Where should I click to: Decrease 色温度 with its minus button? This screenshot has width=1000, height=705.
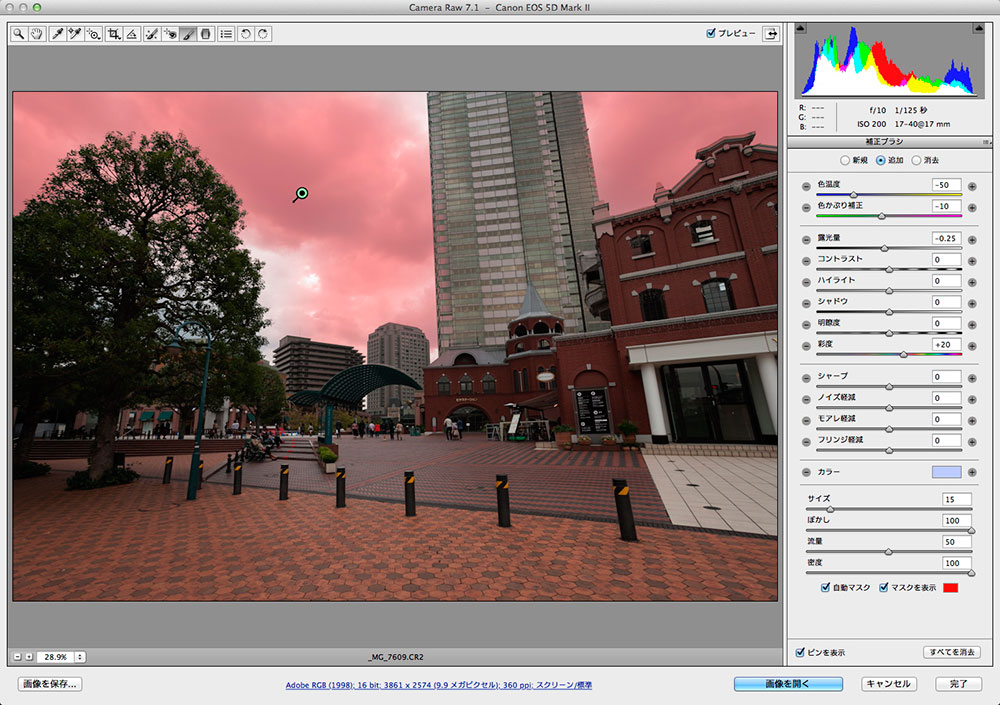click(x=806, y=186)
